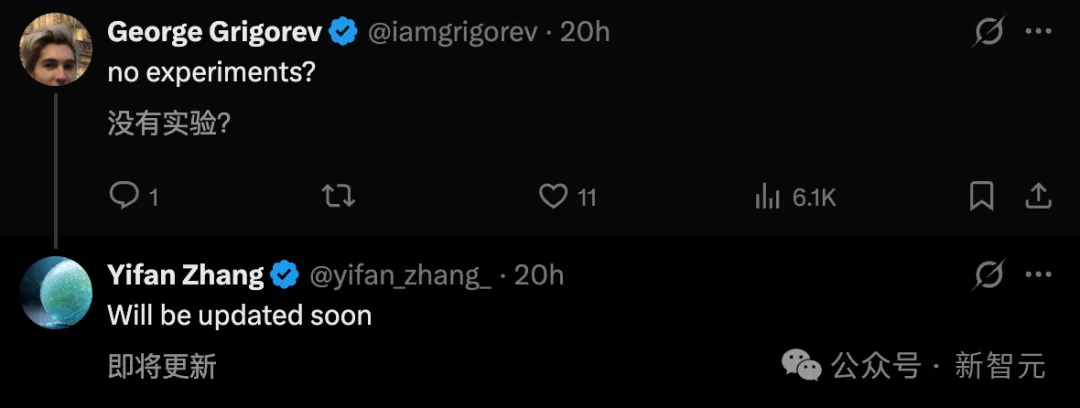
Task: Click Yifan Zhang's verified badge
Action: (286, 275)
